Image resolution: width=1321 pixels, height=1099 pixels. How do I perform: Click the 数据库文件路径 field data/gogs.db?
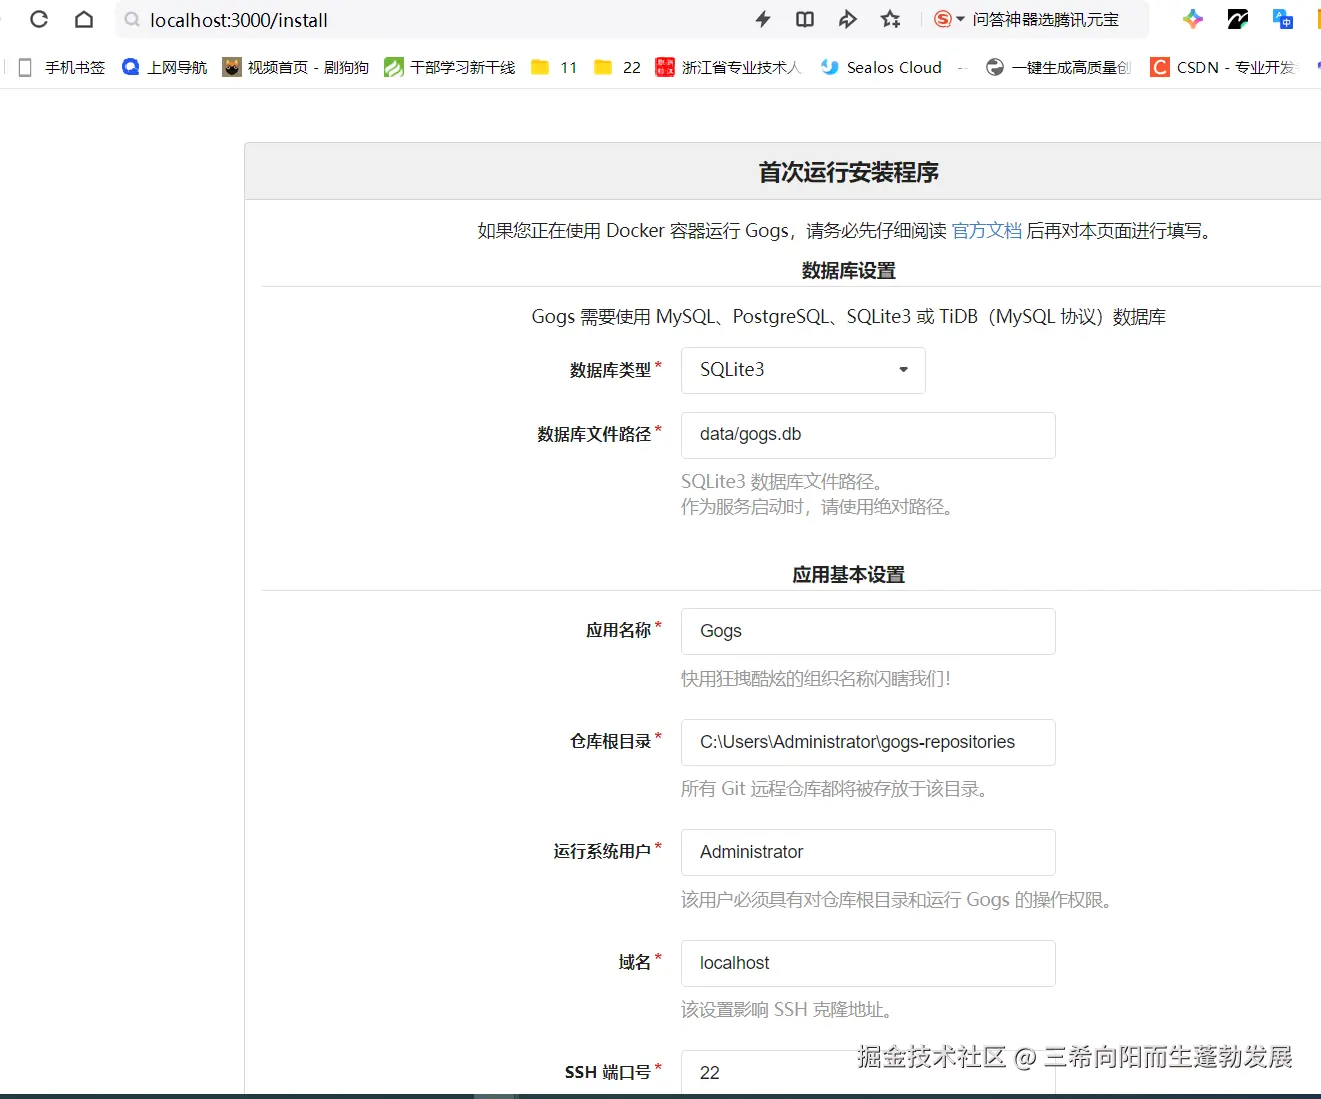868,435
